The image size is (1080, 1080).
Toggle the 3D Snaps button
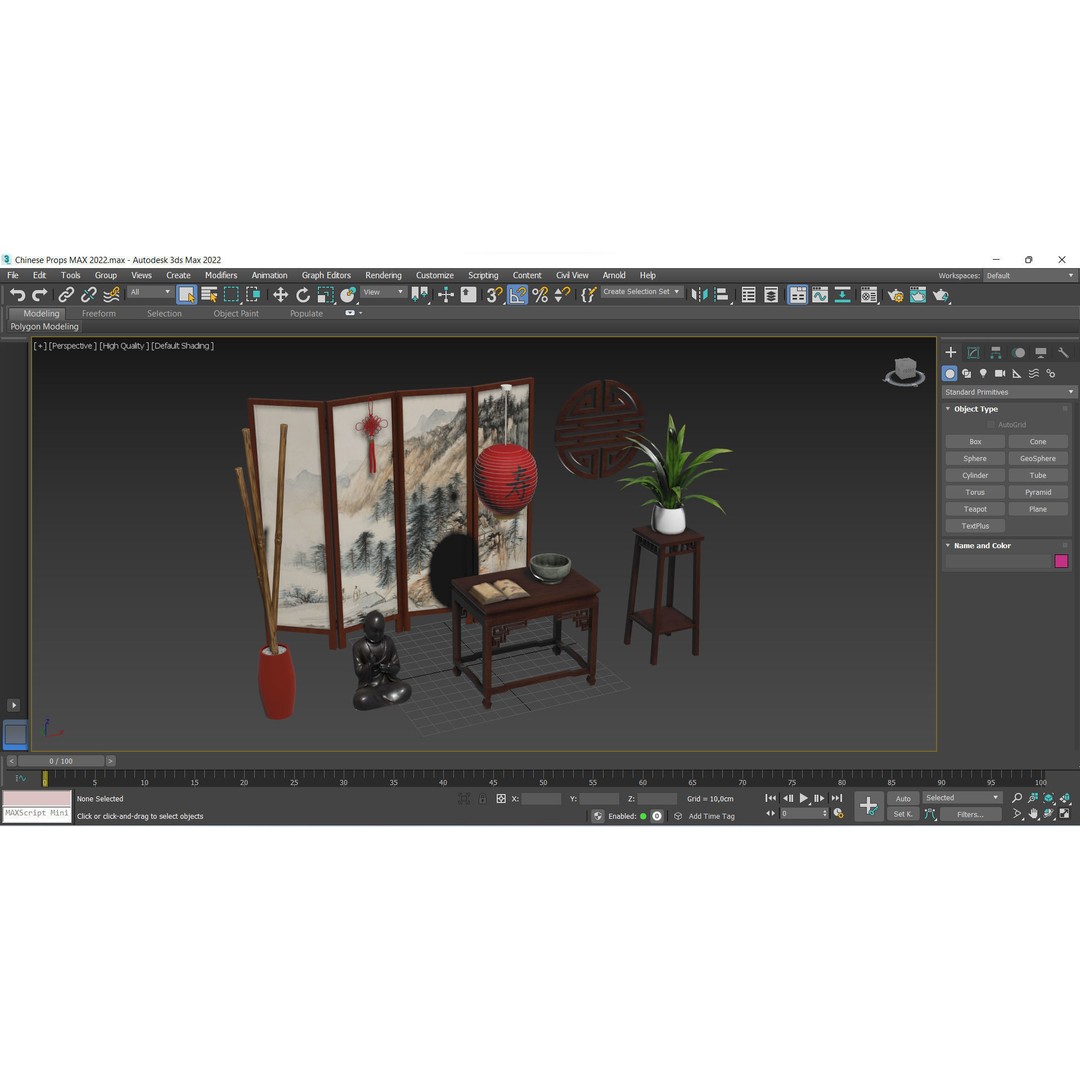point(495,295)
